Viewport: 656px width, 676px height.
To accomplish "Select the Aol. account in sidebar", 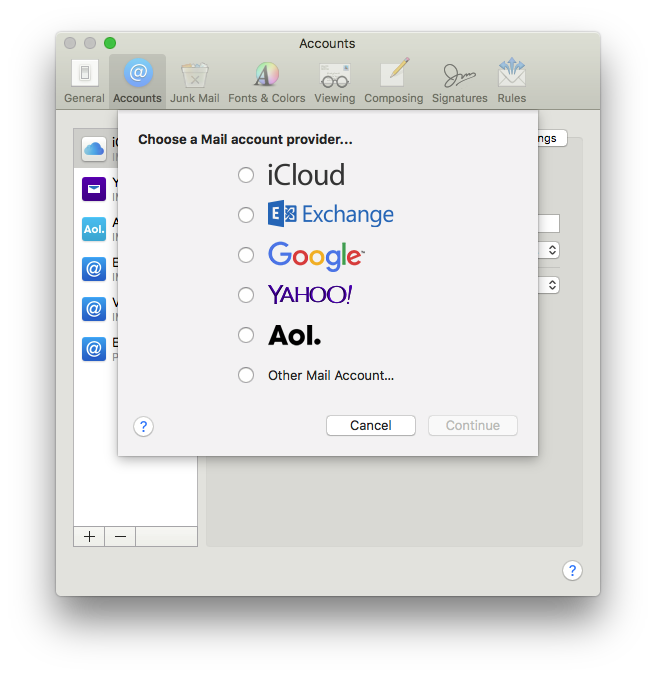I will pos(94,229).
